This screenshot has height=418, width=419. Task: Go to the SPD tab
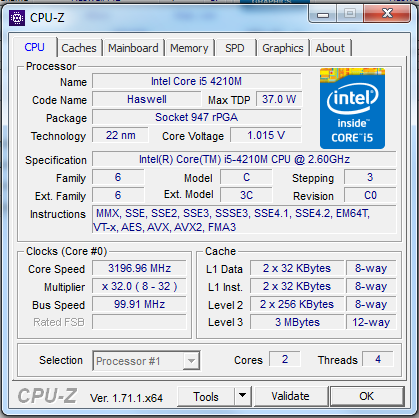(x=235, y=48)
